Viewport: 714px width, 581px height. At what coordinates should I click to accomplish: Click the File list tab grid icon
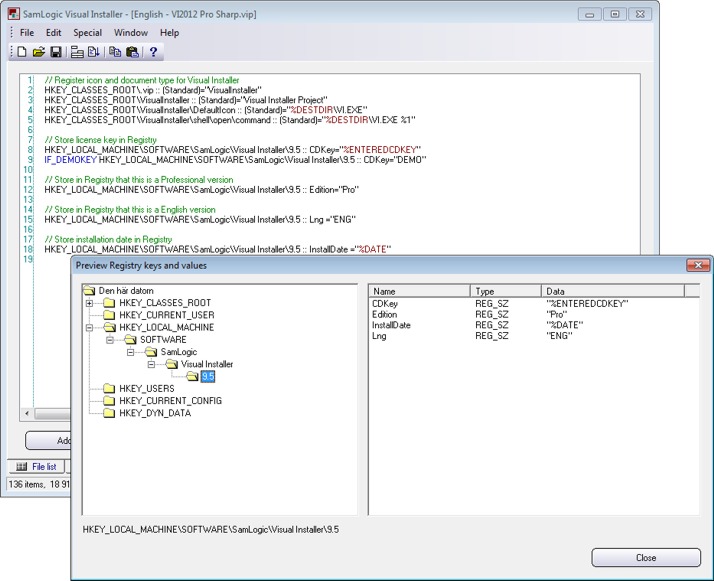21,467
